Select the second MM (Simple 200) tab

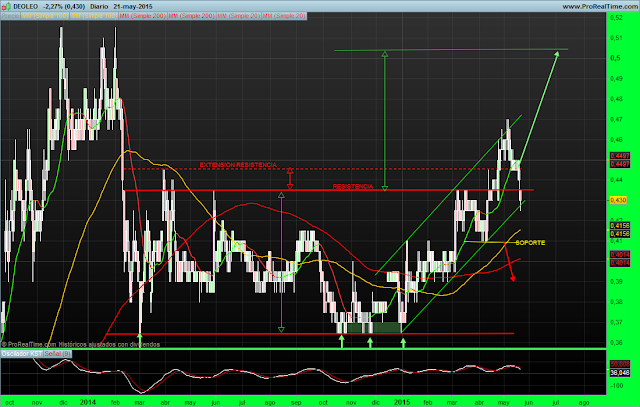click(x=191, y=16)
